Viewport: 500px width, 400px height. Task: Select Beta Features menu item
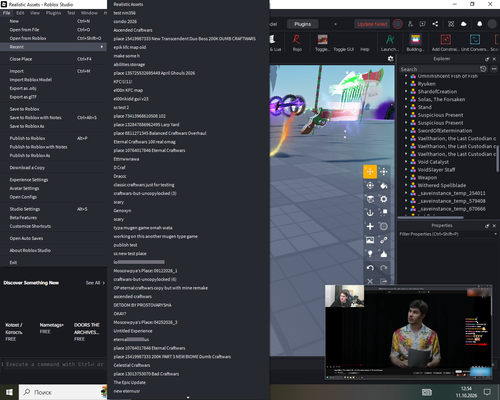(53, 218)
